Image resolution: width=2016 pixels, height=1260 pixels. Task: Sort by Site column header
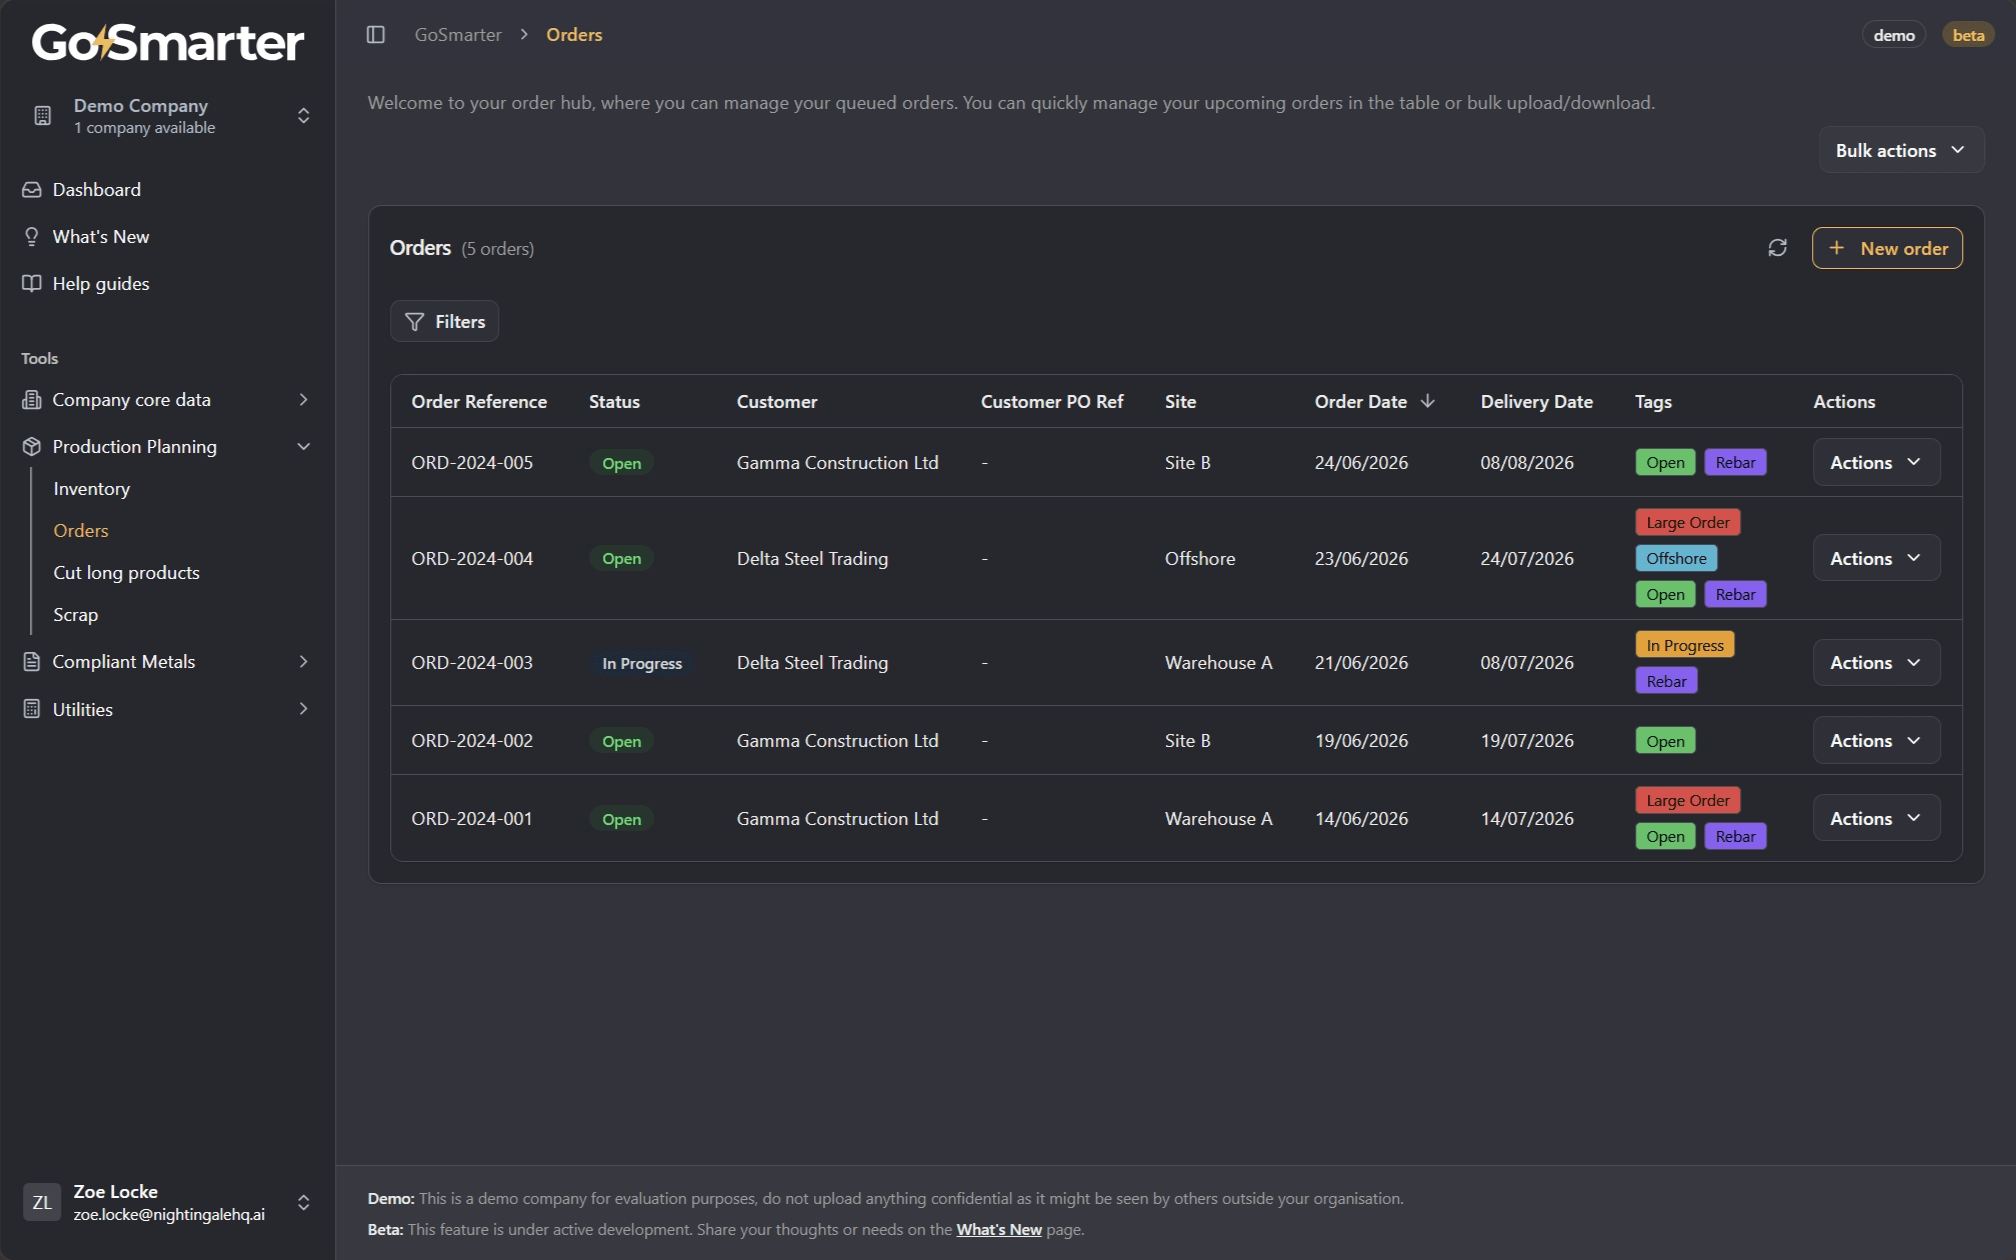click(1180, 402)
